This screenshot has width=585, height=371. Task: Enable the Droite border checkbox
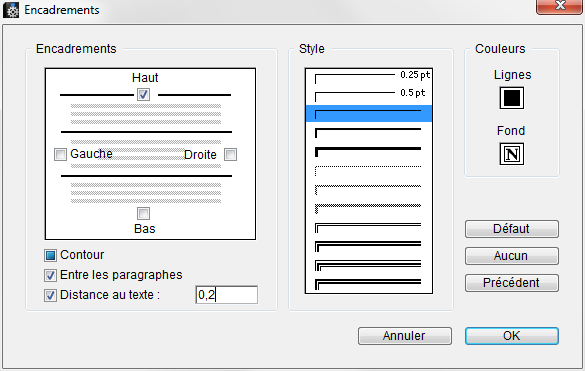click(231, 154)
